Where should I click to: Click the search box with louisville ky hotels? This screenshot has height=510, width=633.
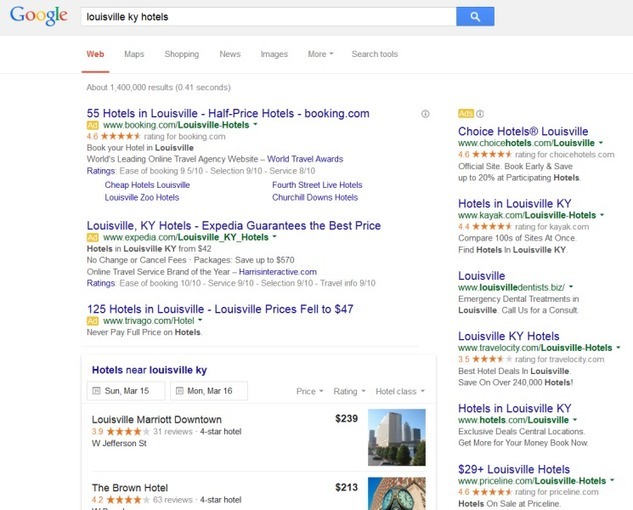click(268, 17)
